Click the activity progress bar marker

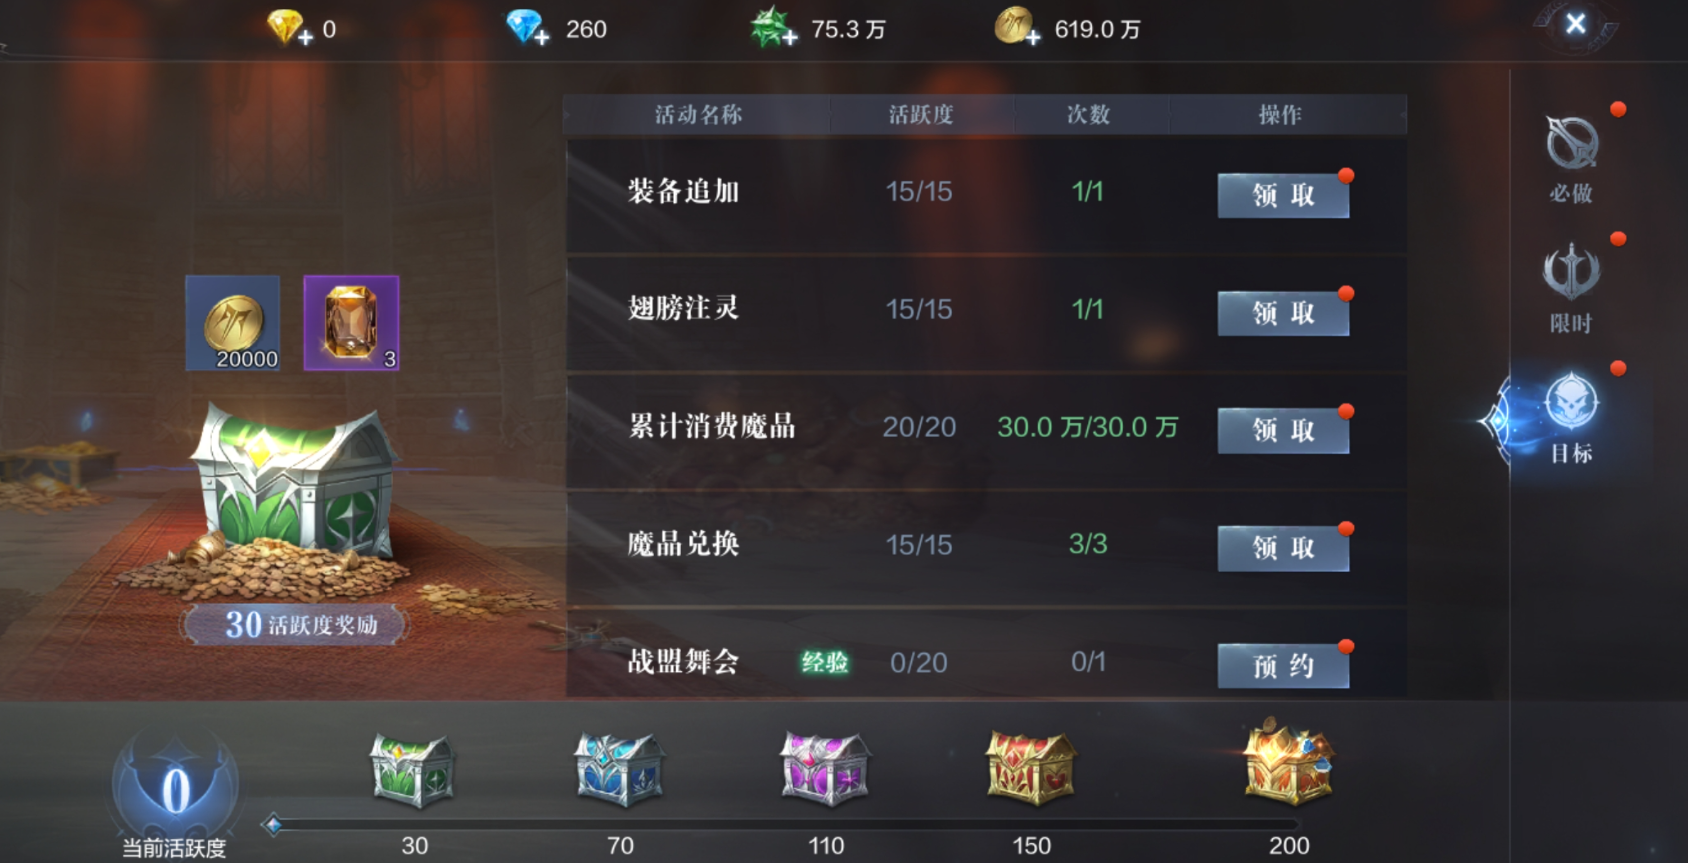pyautogui.click(x=272, y=825)
